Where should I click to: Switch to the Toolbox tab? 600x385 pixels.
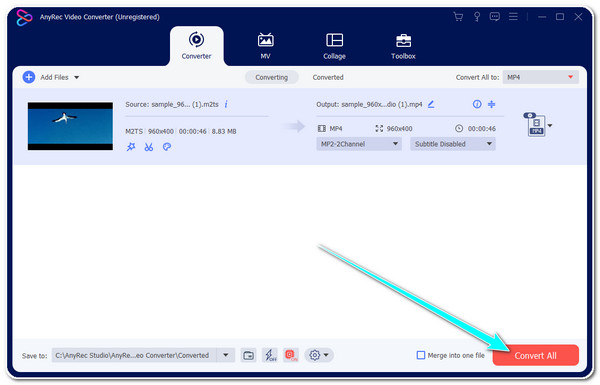403,46
